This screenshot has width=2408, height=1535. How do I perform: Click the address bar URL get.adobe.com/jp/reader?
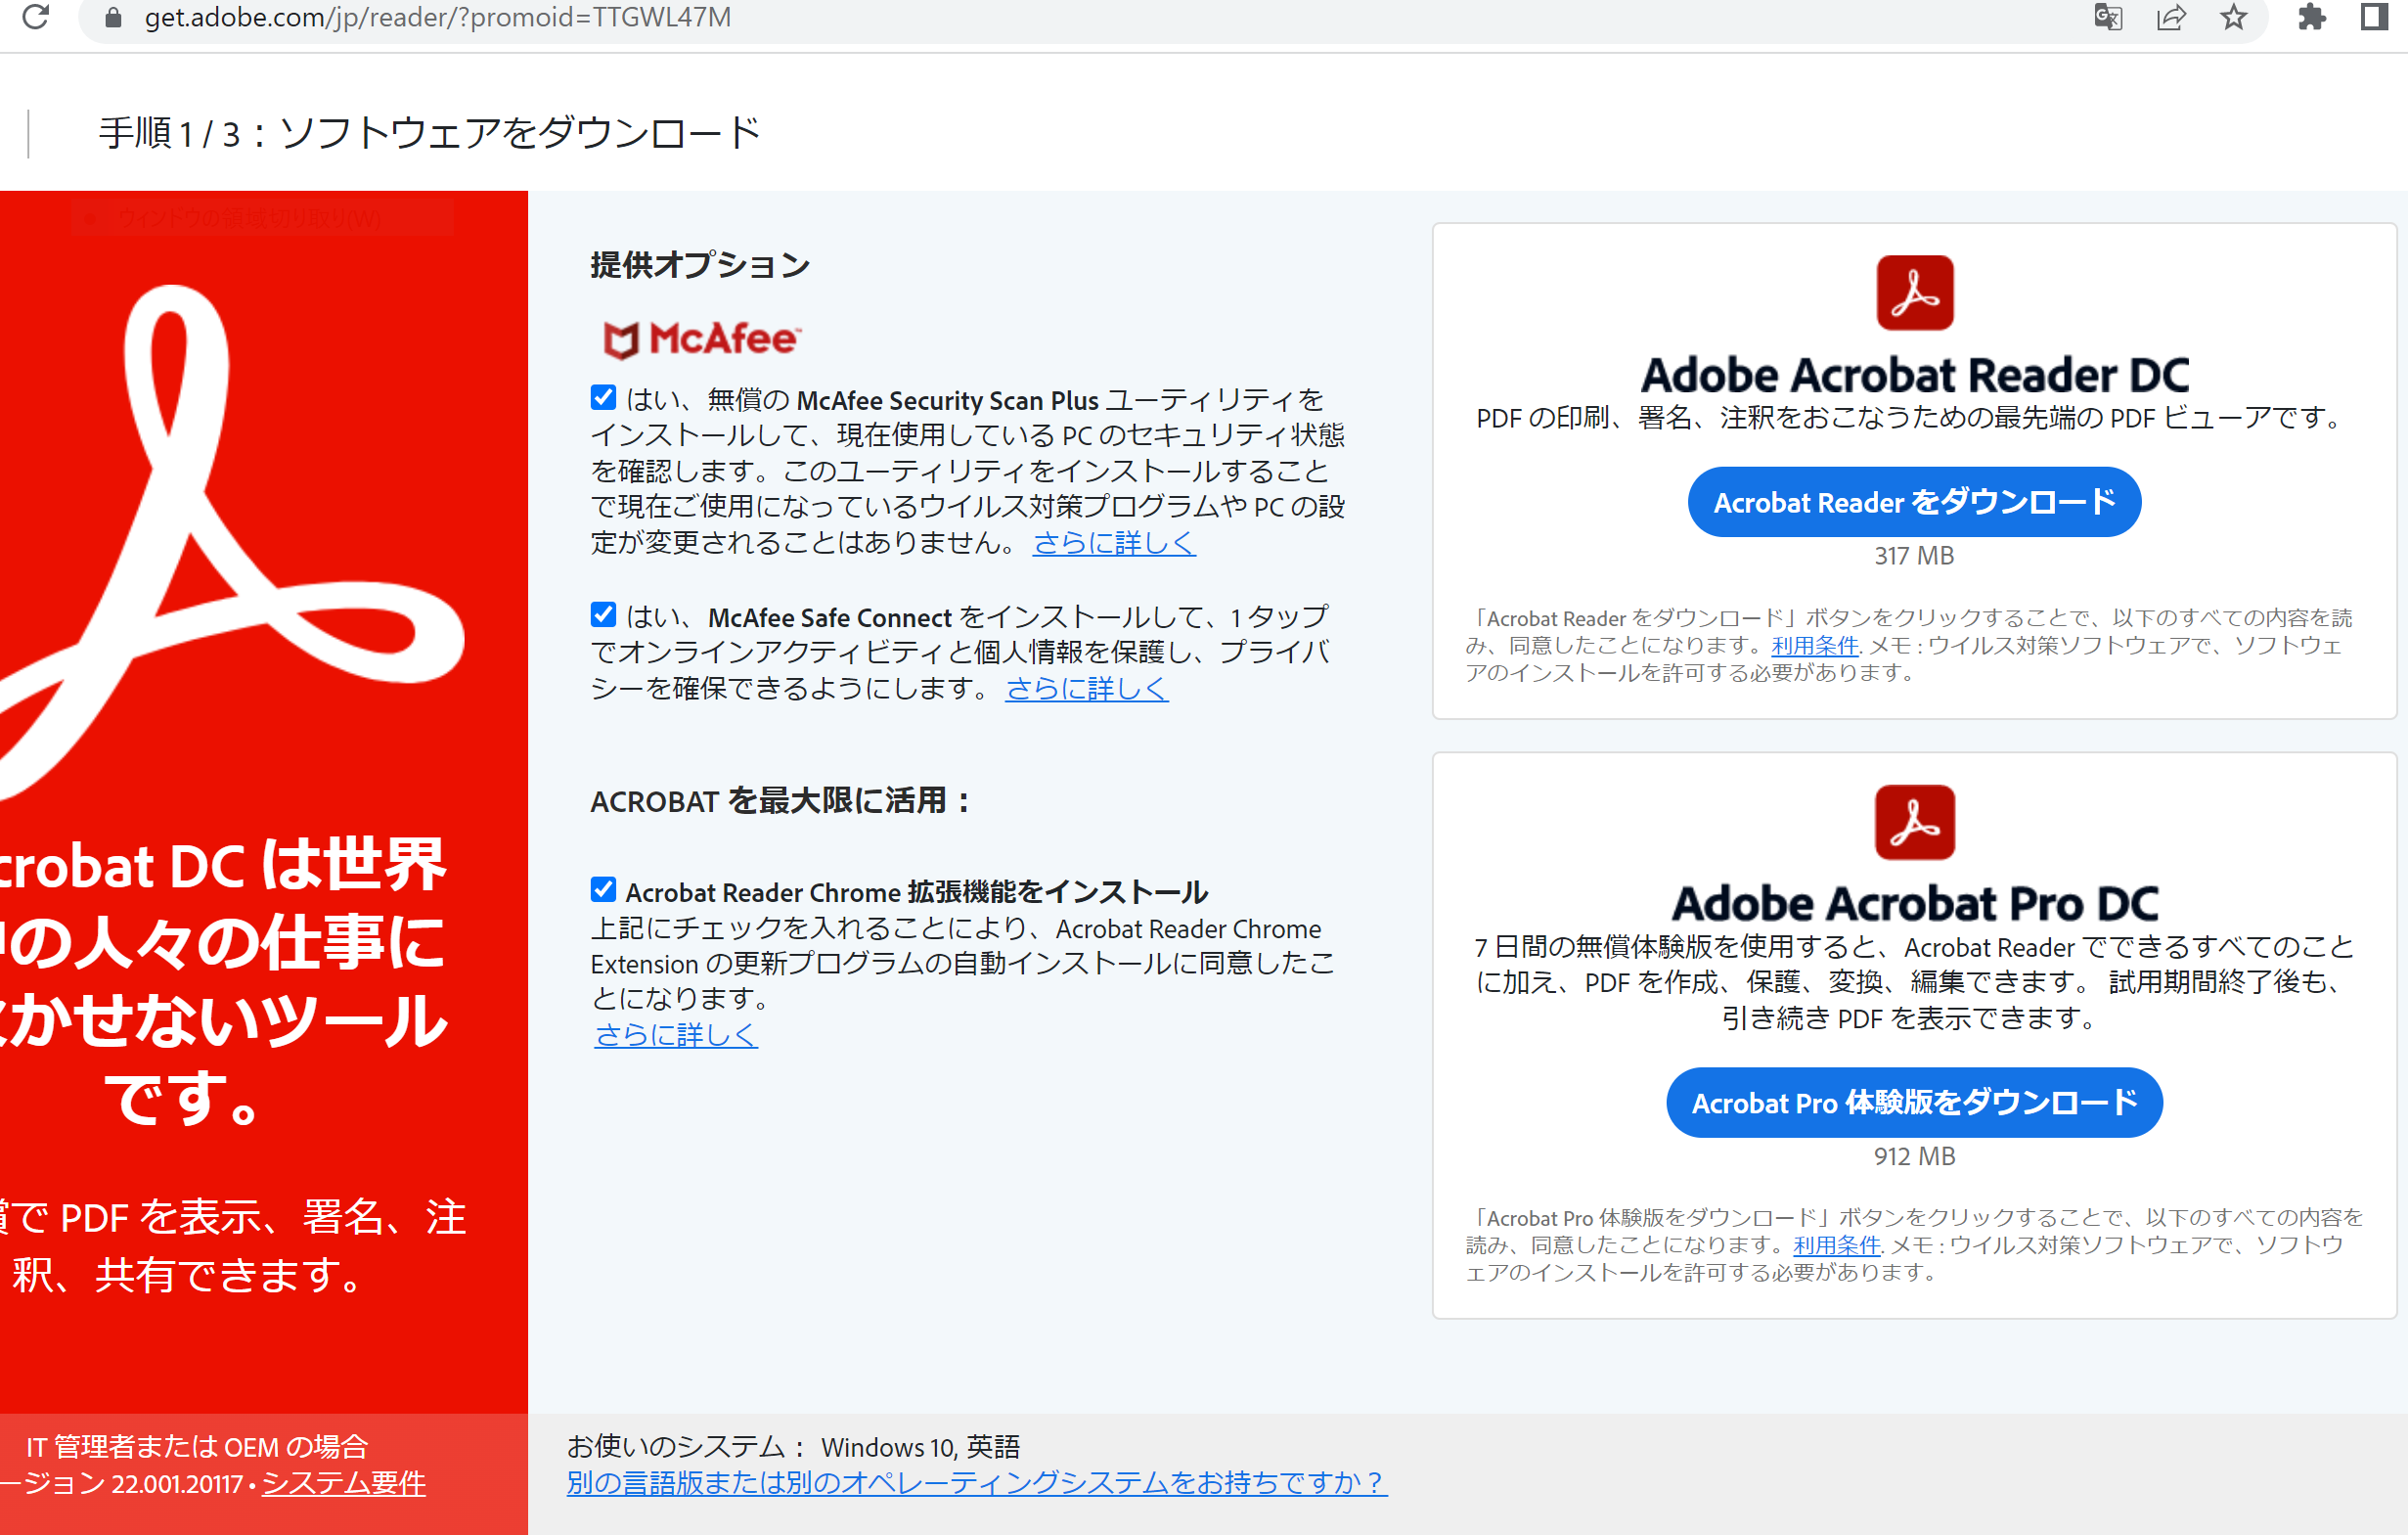pyautogui.click(x=438, y=17)
